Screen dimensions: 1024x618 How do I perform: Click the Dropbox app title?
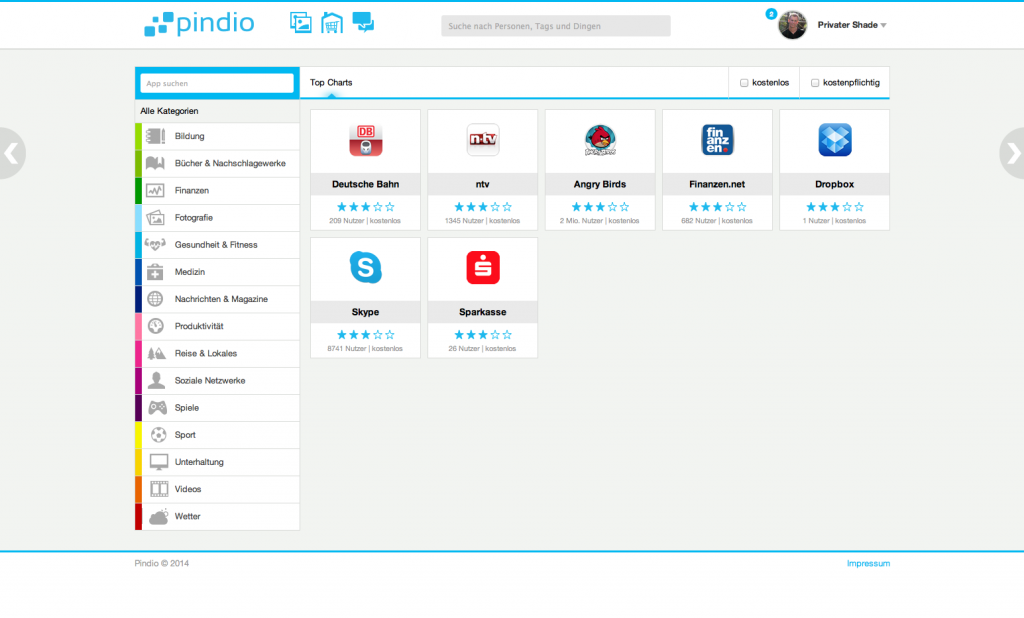coord(834,184)
